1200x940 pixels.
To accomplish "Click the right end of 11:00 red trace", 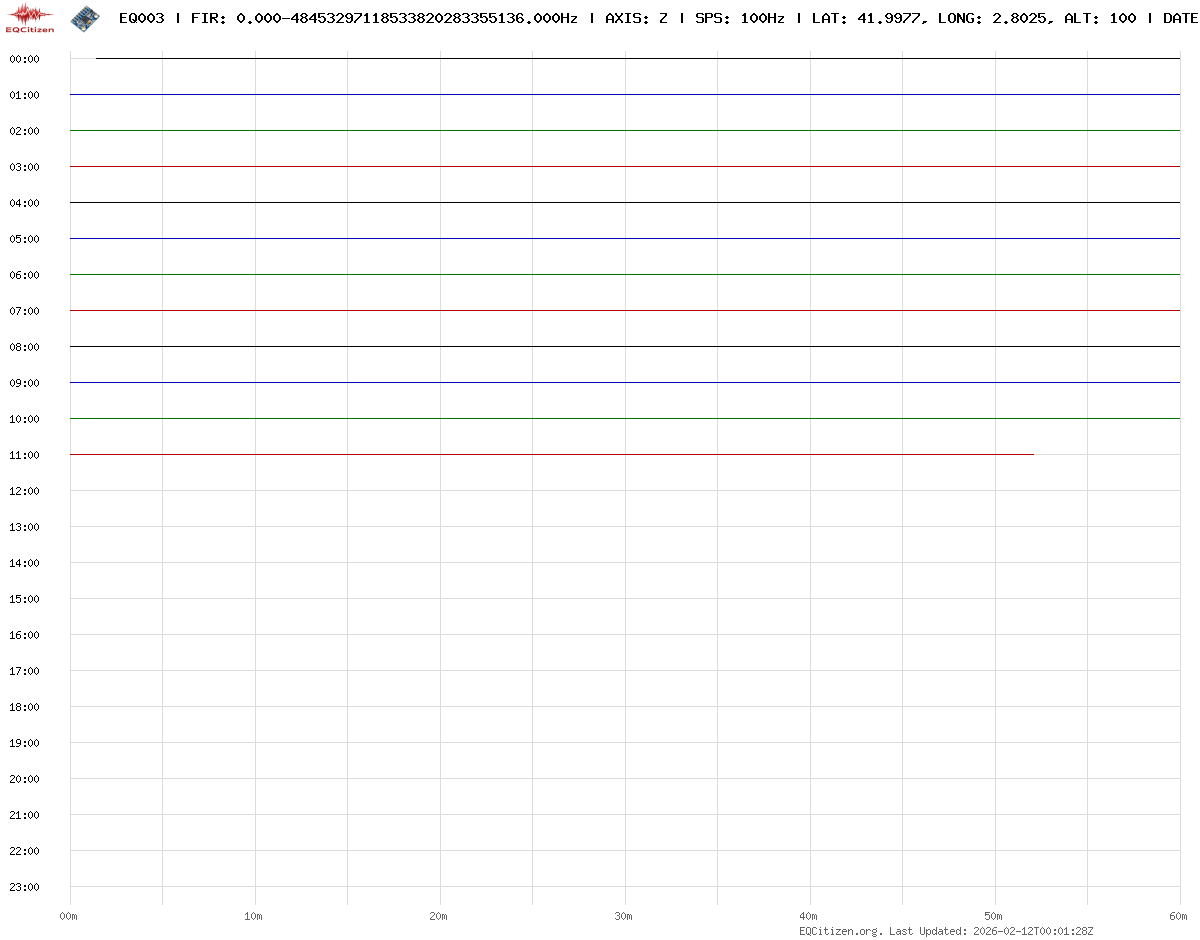I will (1032, 454).
